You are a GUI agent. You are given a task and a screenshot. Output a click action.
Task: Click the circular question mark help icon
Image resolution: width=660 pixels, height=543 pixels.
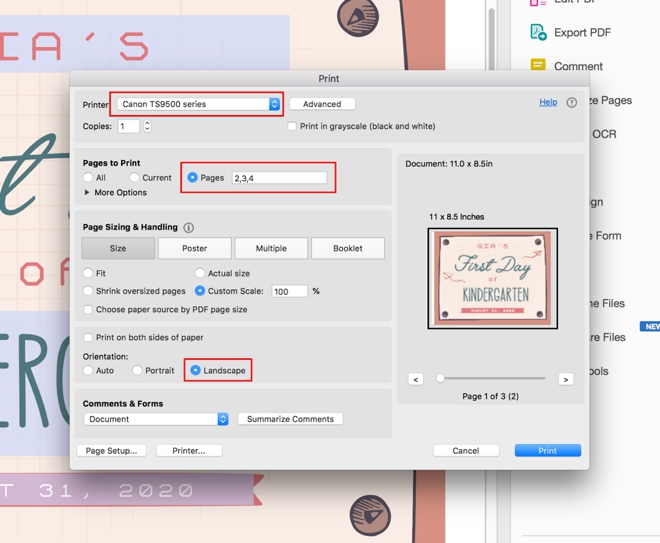(x=571, y=103)
